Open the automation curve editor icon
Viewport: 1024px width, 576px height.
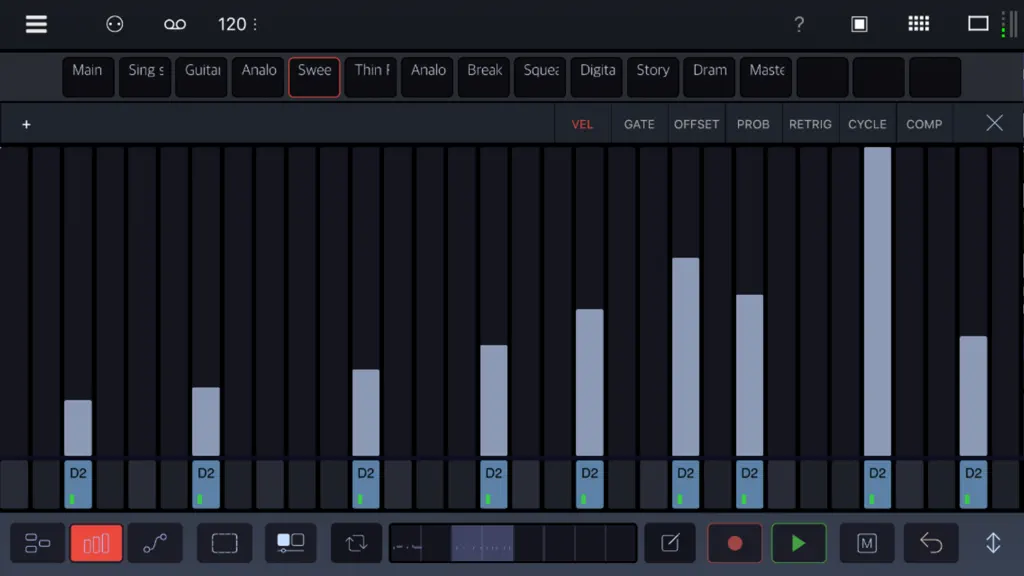pyautogui.click(x=155, y=543)
